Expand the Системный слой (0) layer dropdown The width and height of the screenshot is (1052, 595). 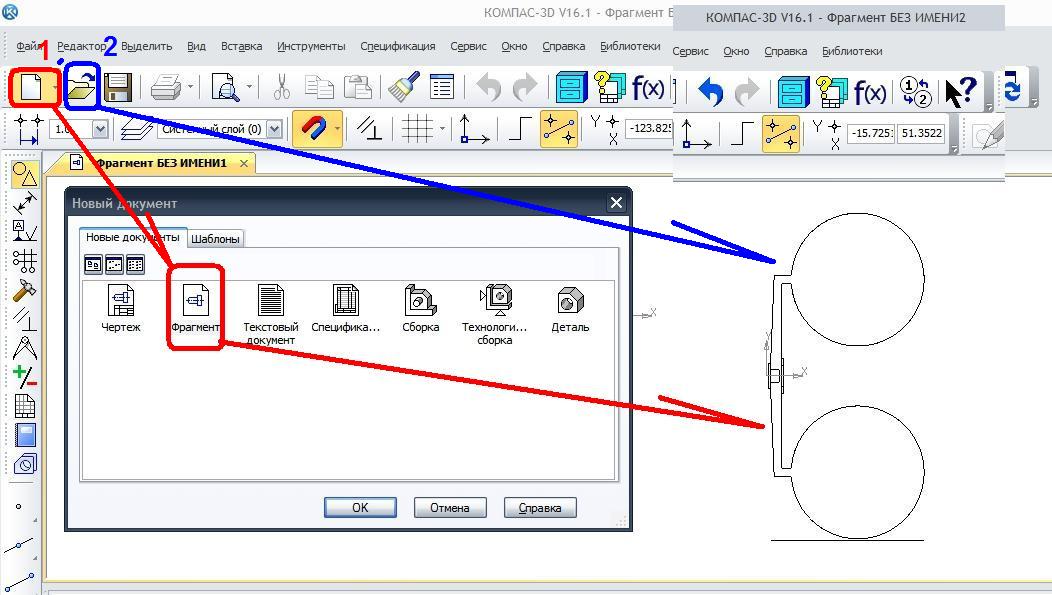tap(274, 129)
